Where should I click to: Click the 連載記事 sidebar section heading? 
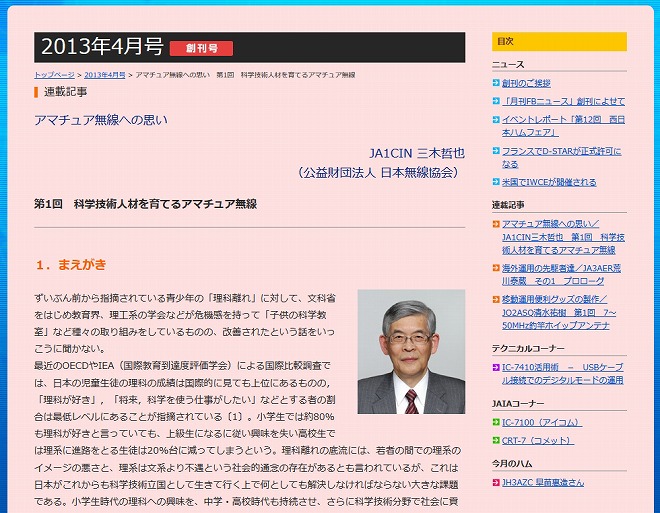[508, 205]
